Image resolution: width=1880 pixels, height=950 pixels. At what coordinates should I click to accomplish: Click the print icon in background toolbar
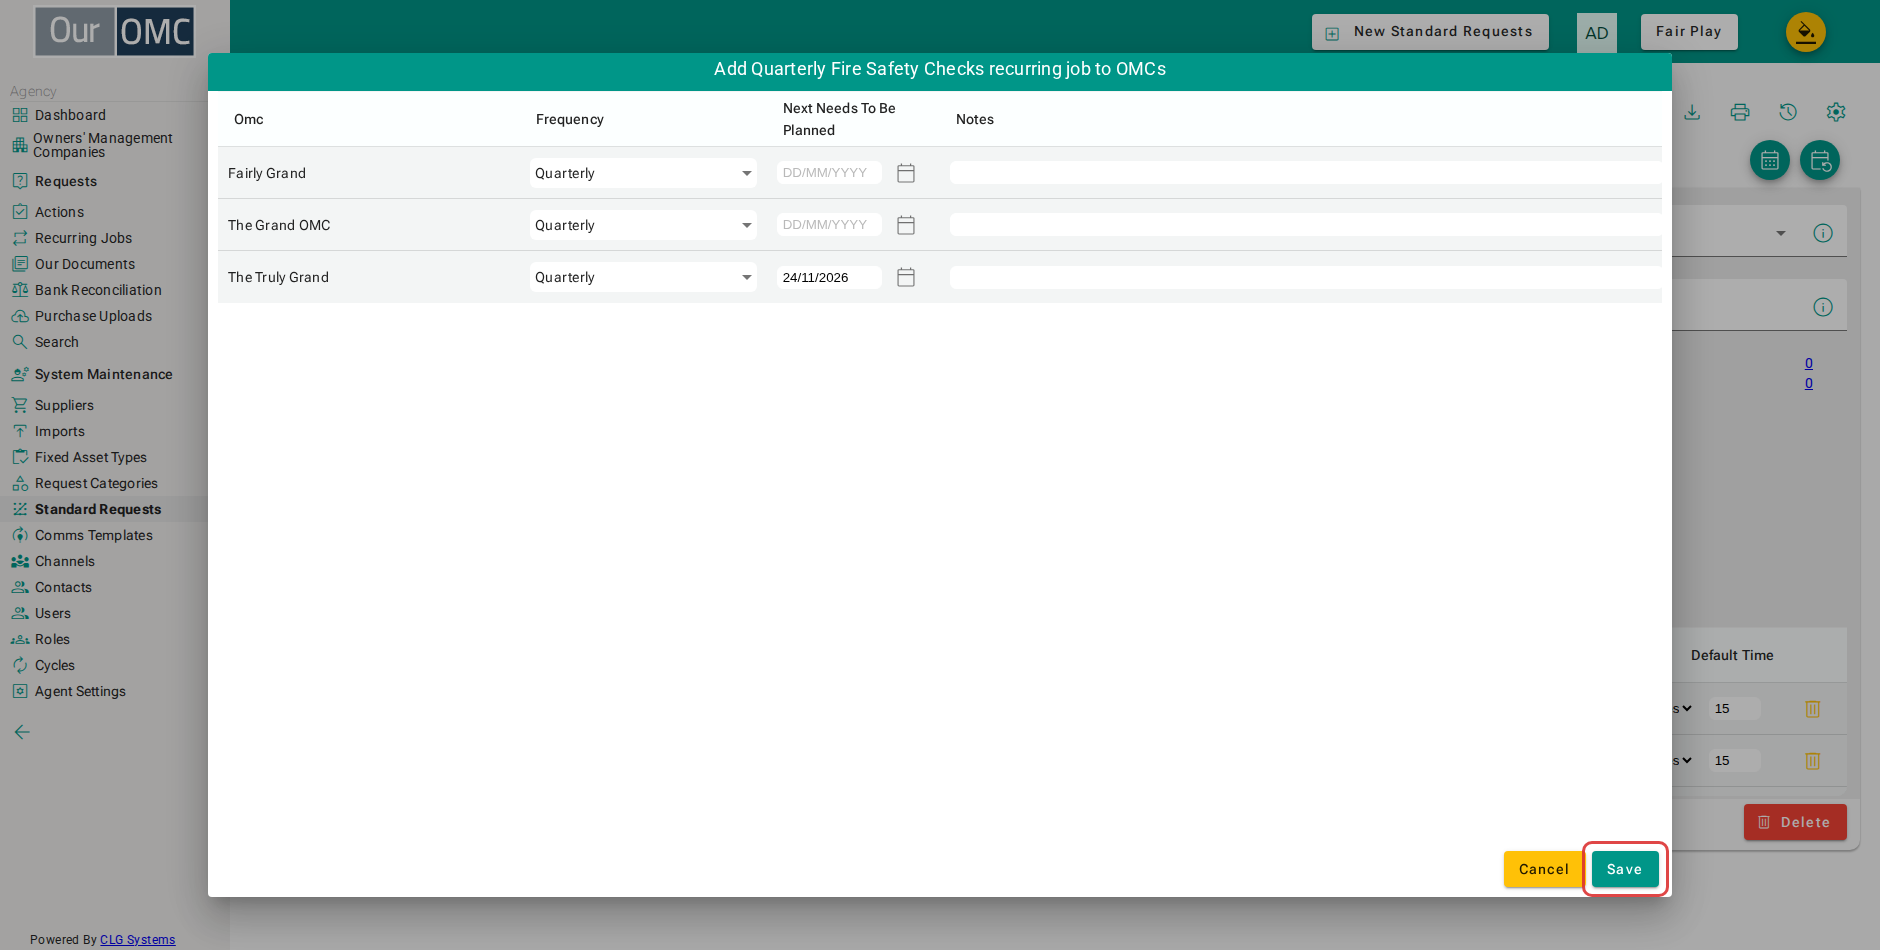(1740, 112)
